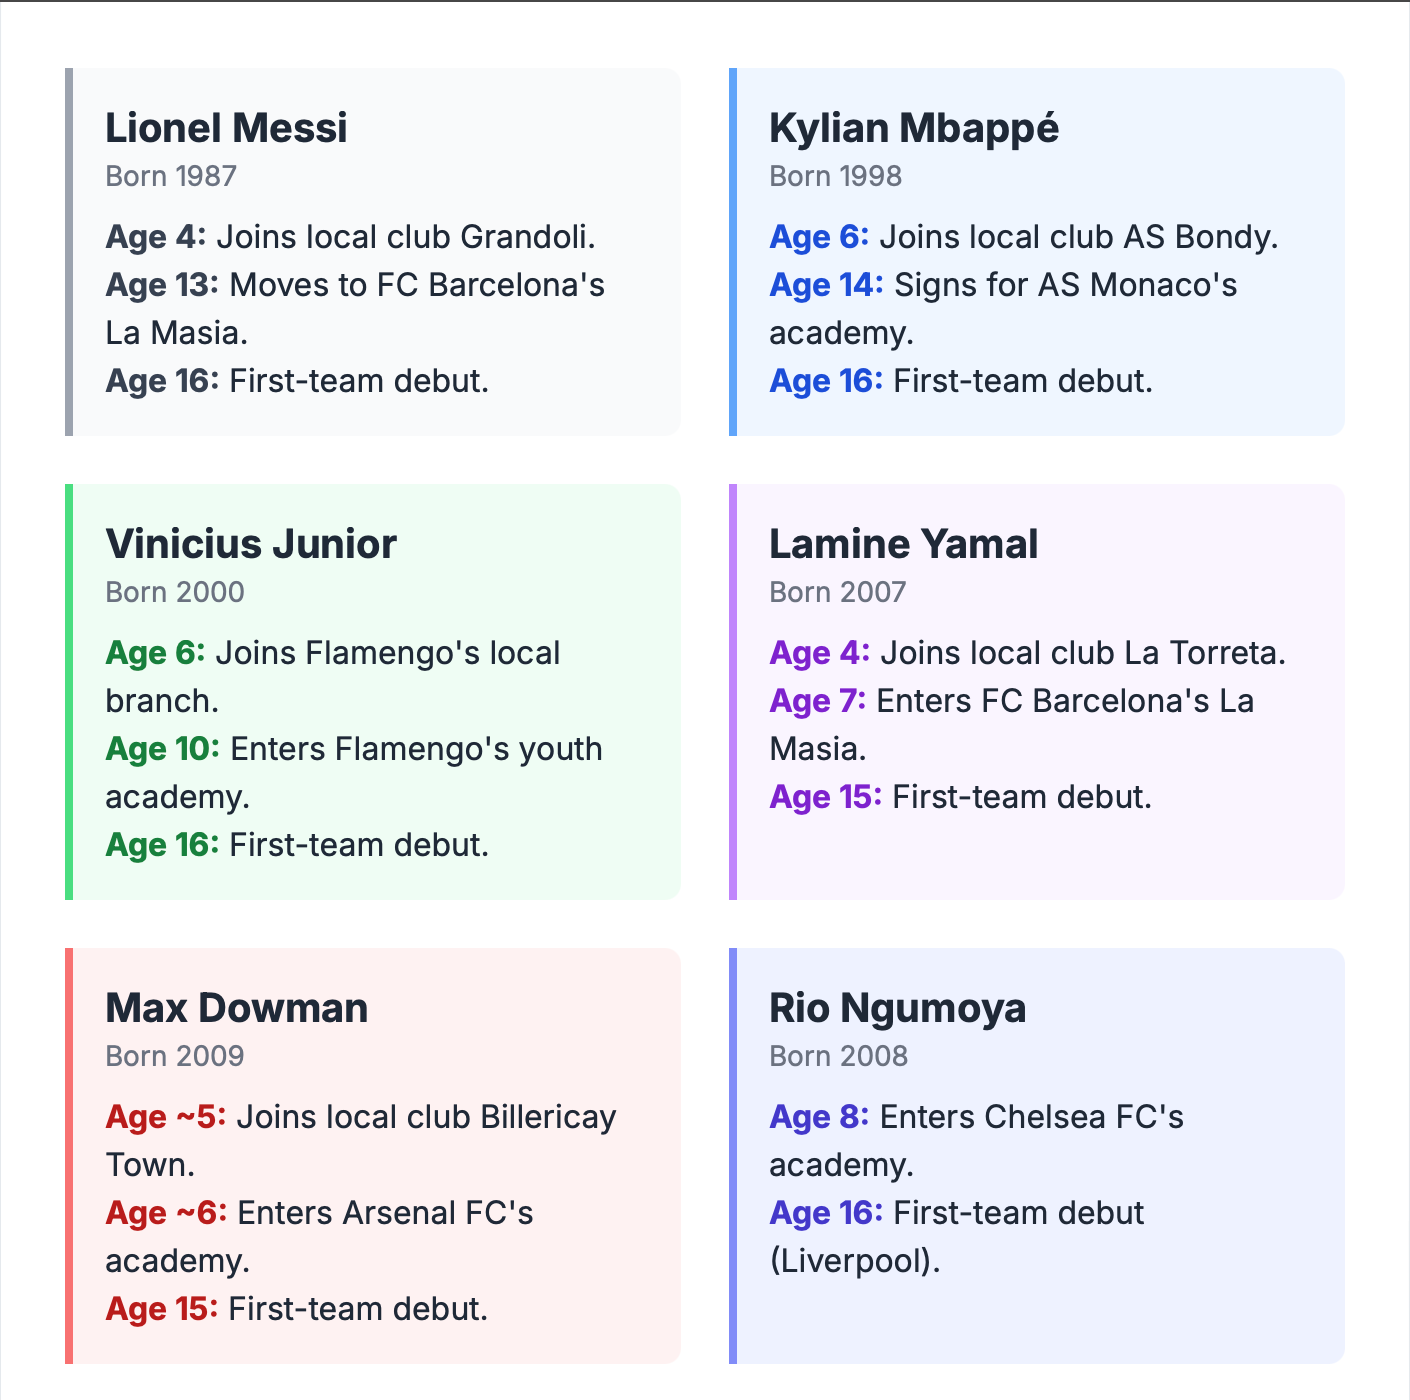The height and width of the screenshot is (1400, 1410).
Task: Click the "Born 1987" subtitle
Action: 171,176
